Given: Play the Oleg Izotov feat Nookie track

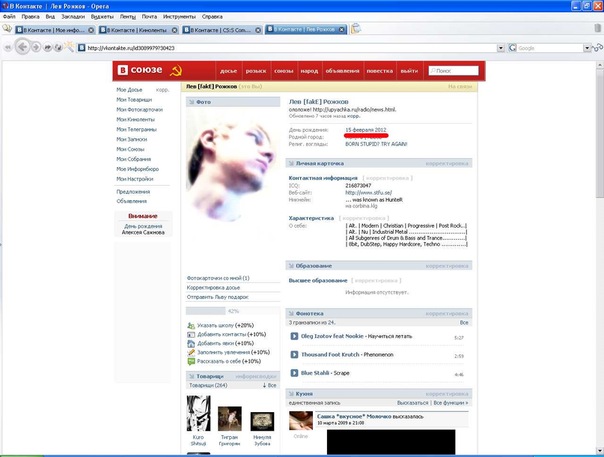Looking at the screenshot, I should (293, 336).
